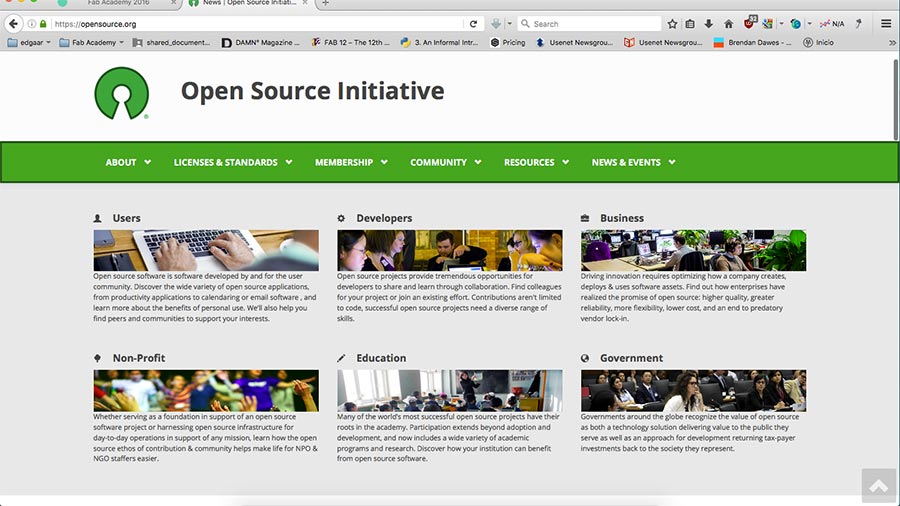The height and width of the screenshot is (506, 900).
Task: Click the Users person icon
Action: tap(98, 219)
